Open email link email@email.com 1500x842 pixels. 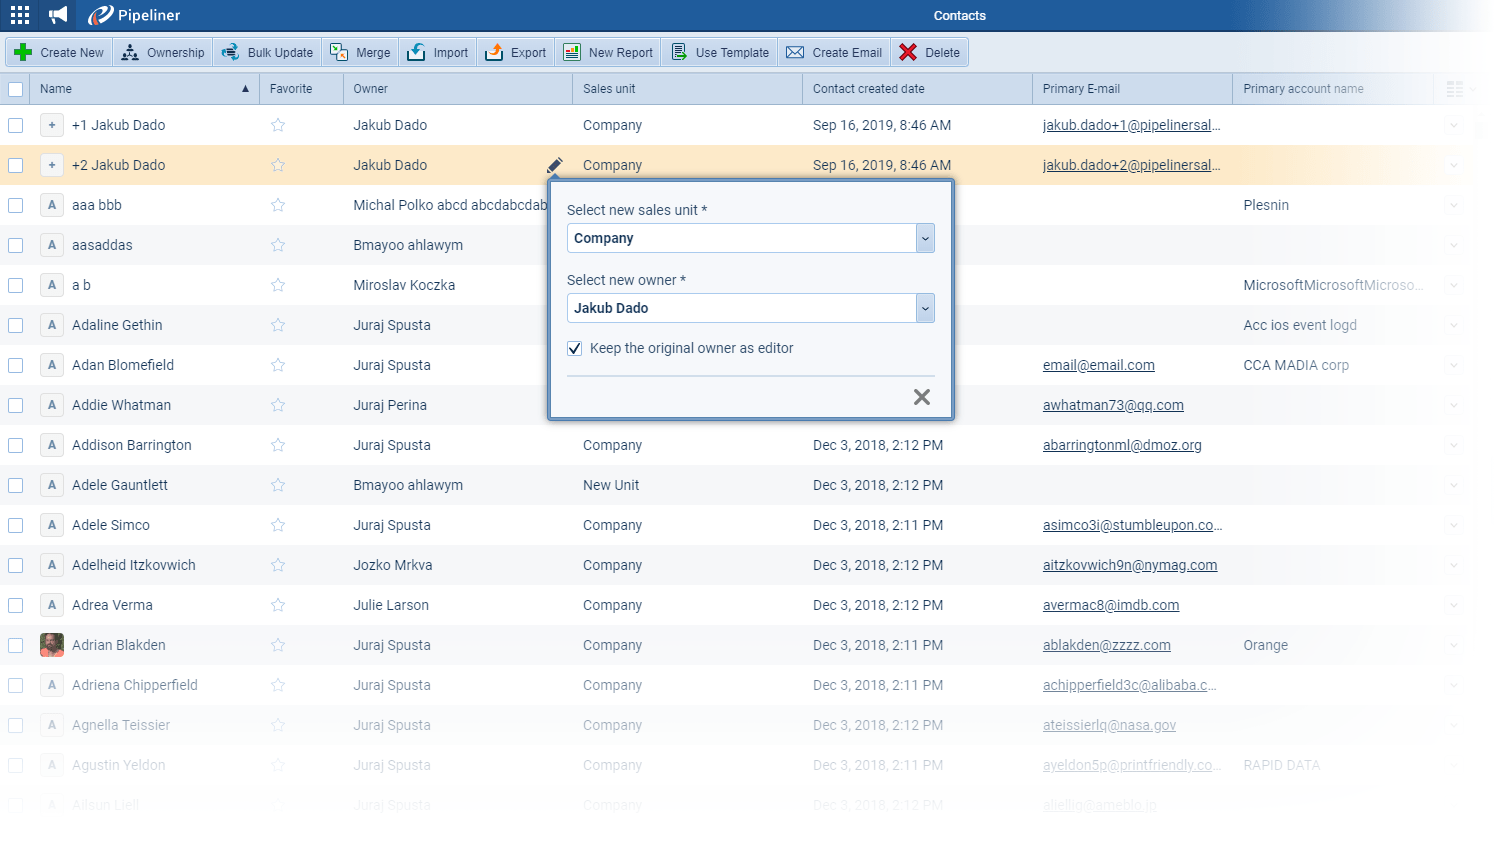click(1098, 365)
